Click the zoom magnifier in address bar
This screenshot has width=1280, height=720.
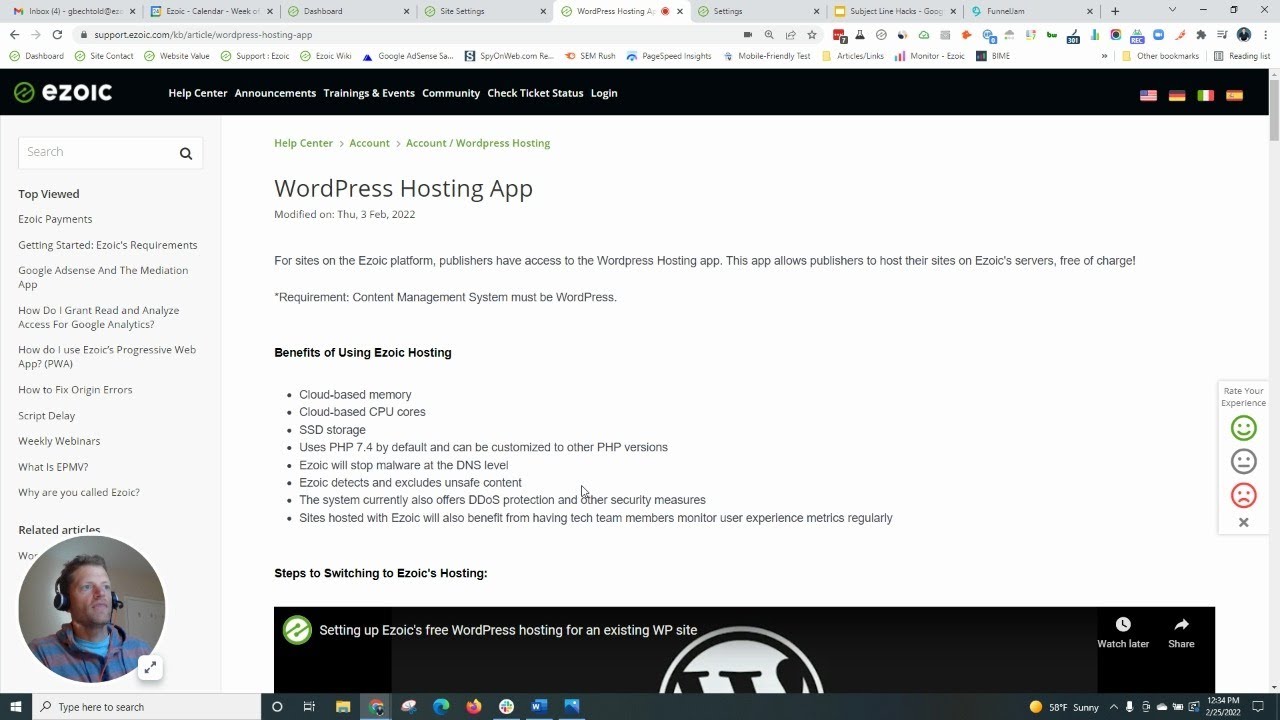769,34
